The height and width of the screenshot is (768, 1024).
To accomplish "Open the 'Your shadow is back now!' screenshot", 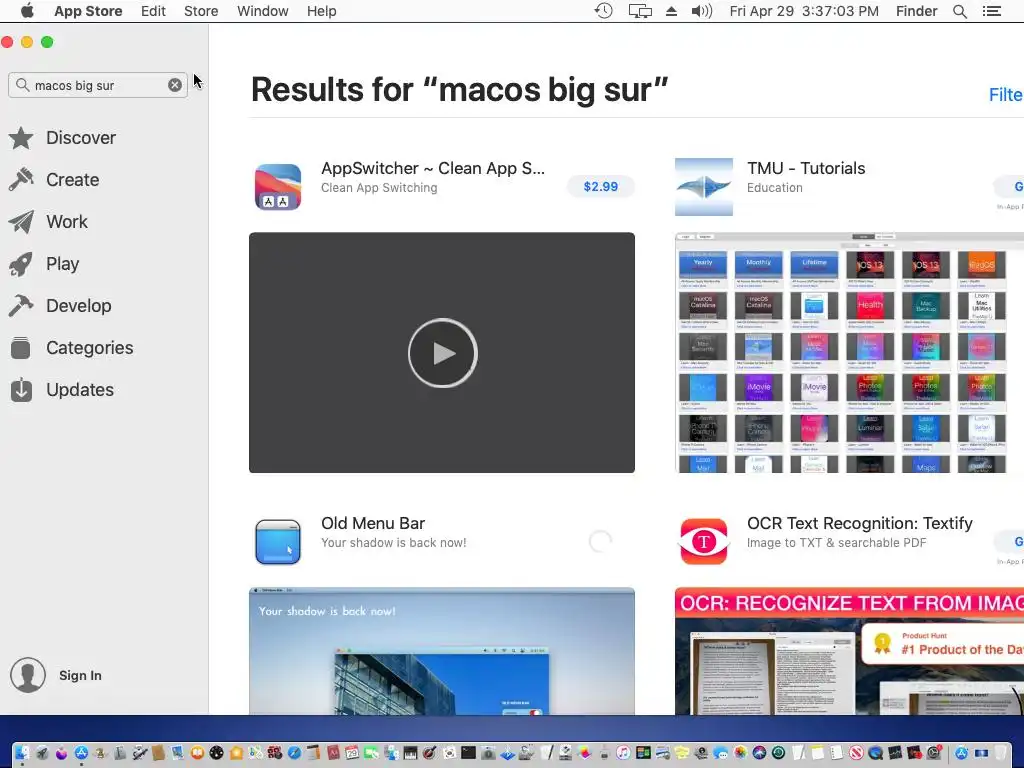I will (442, 651).
